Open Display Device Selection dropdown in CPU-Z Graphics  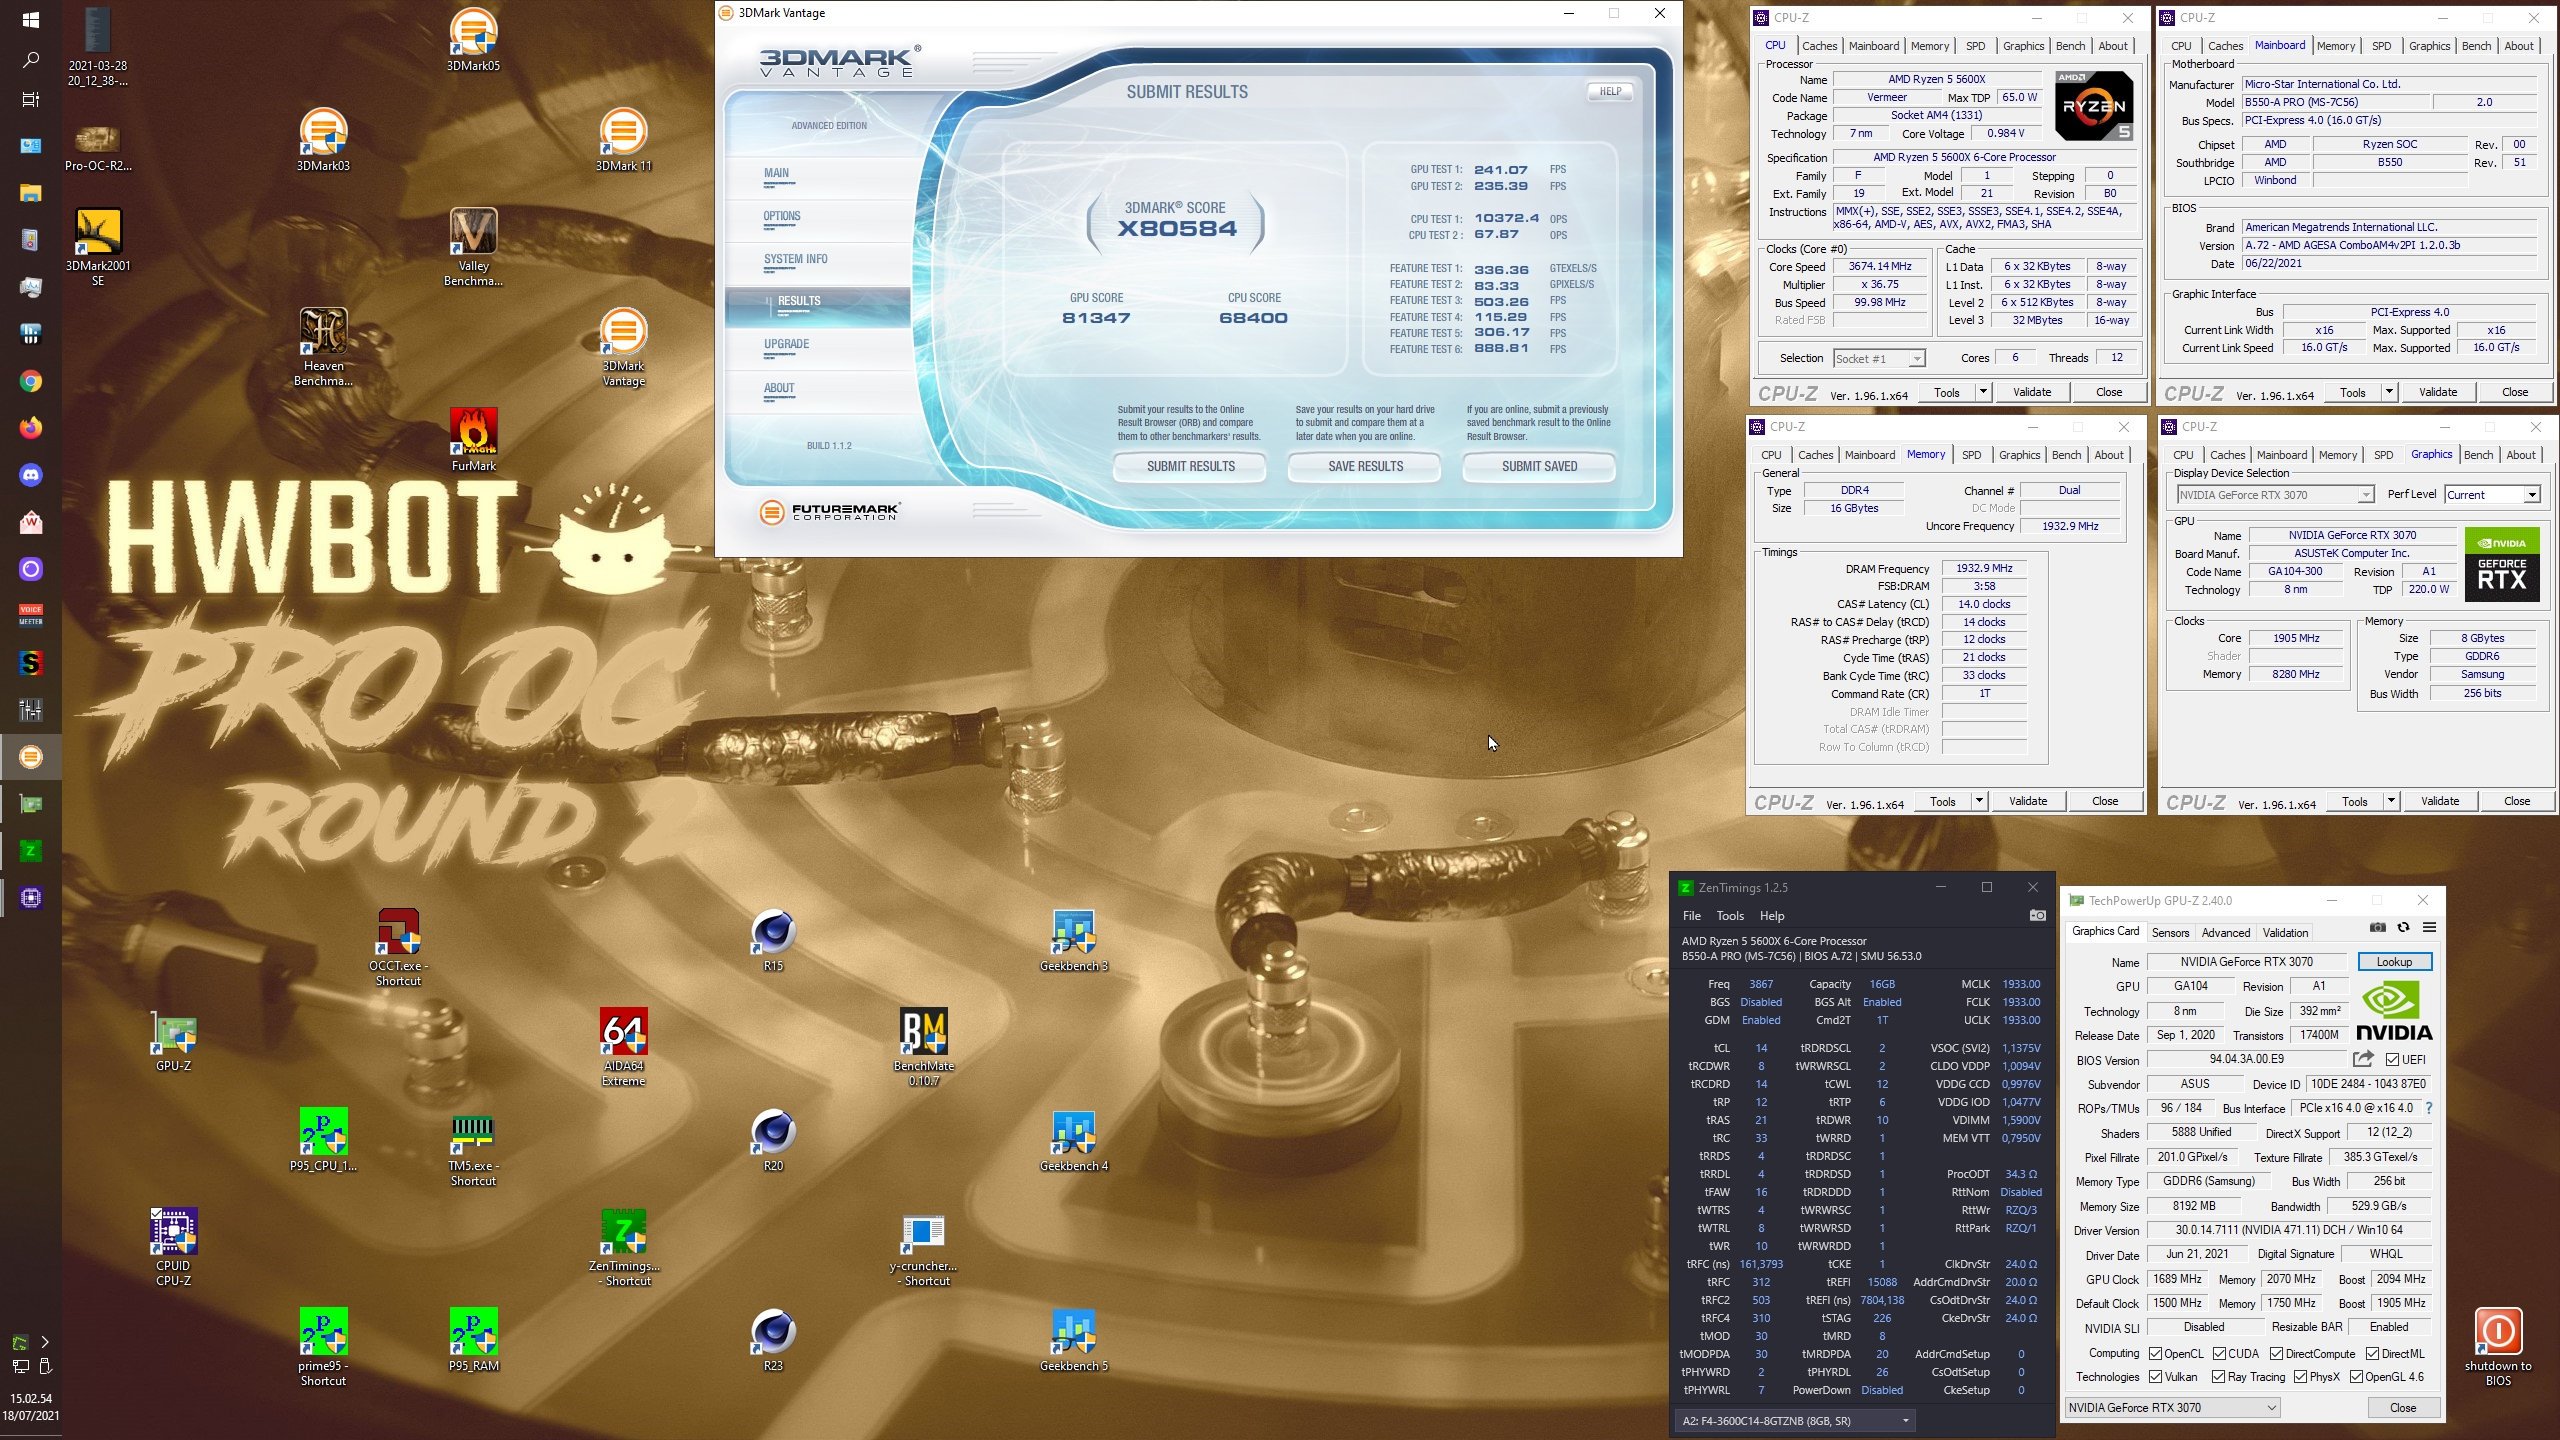pyautogui.click(x=2275, y=495)
